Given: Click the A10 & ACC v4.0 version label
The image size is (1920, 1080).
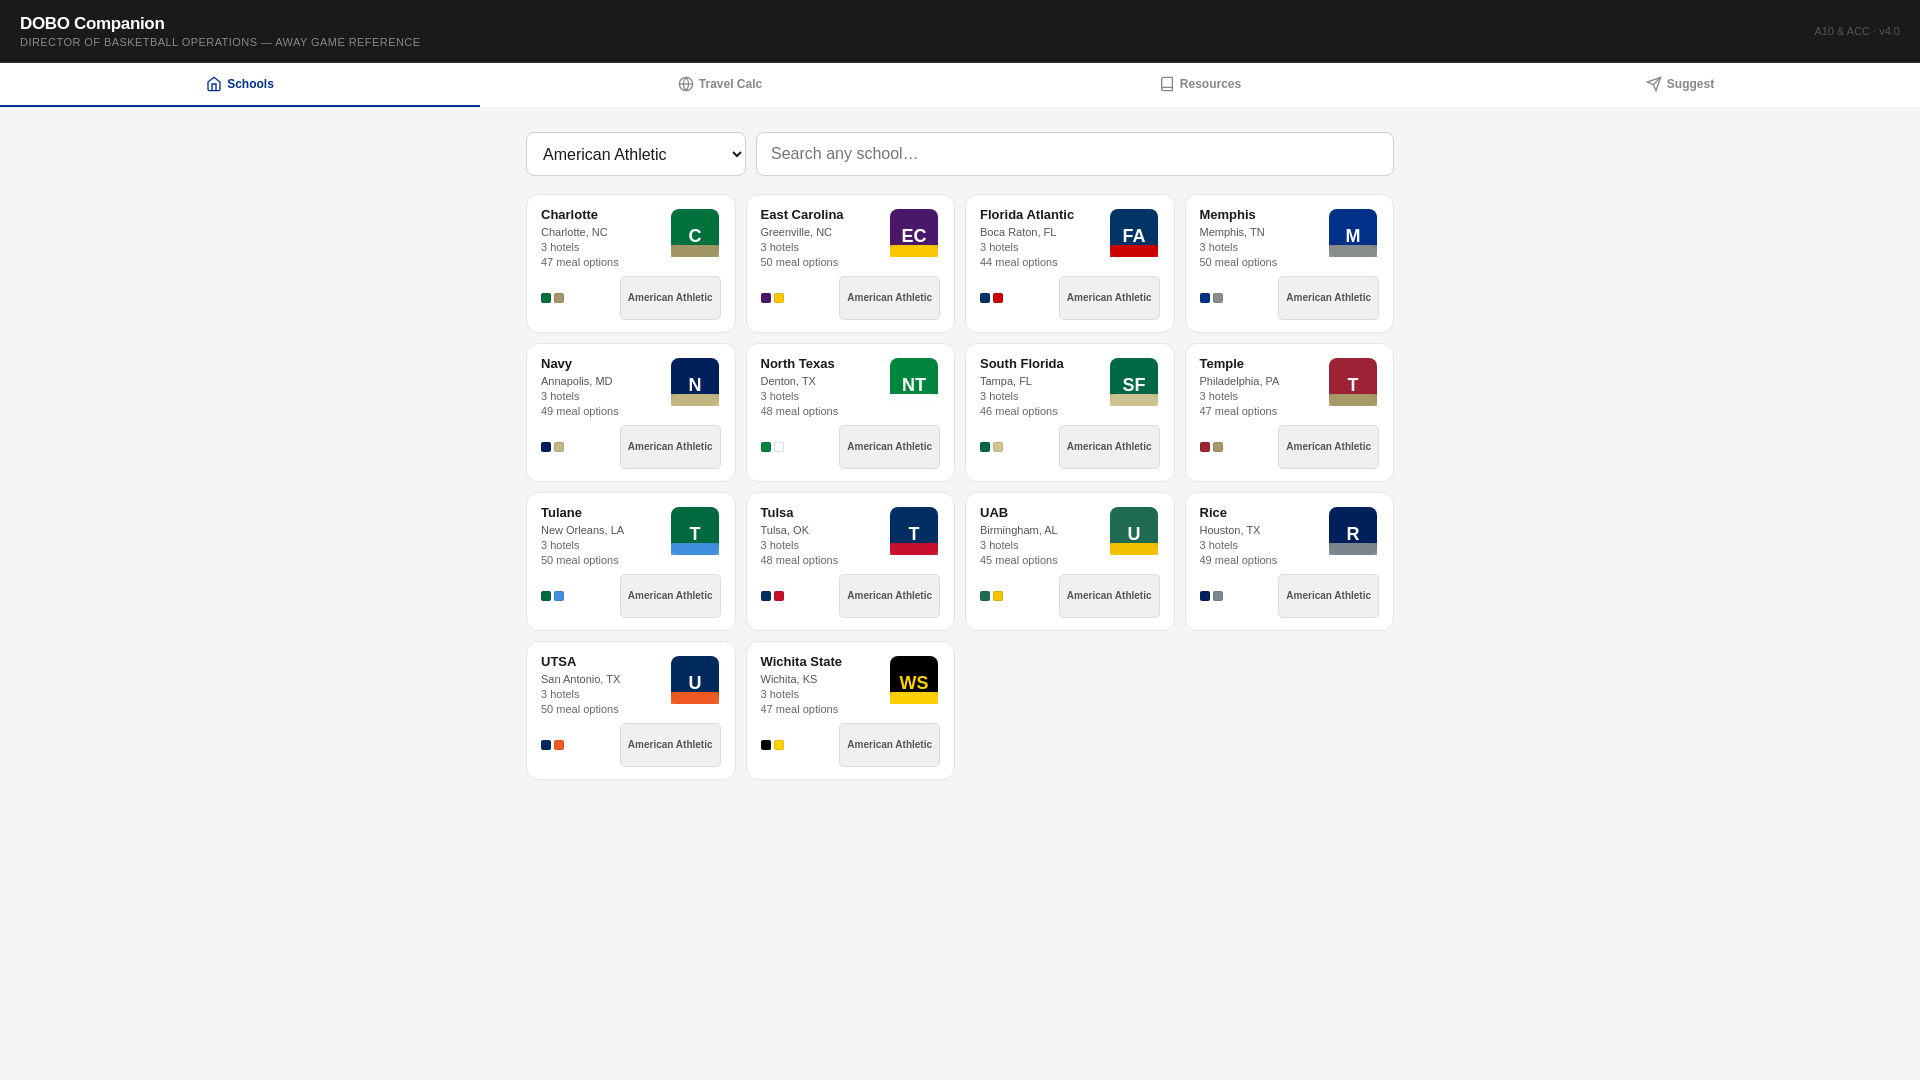Looking at the screenshot, I should tap(1857, 31).
